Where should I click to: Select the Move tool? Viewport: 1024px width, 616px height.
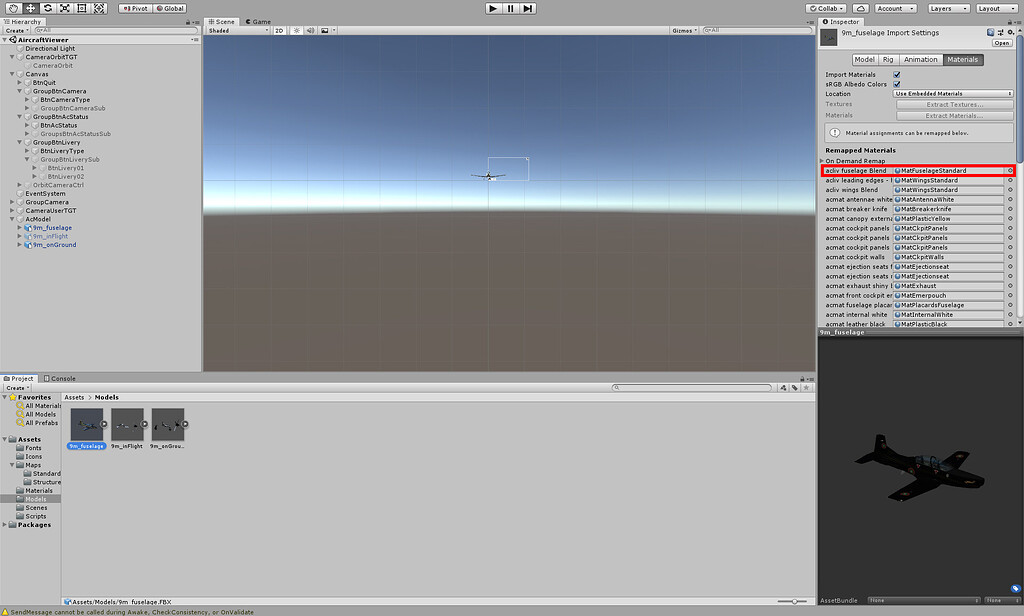(x=31, y=9)
